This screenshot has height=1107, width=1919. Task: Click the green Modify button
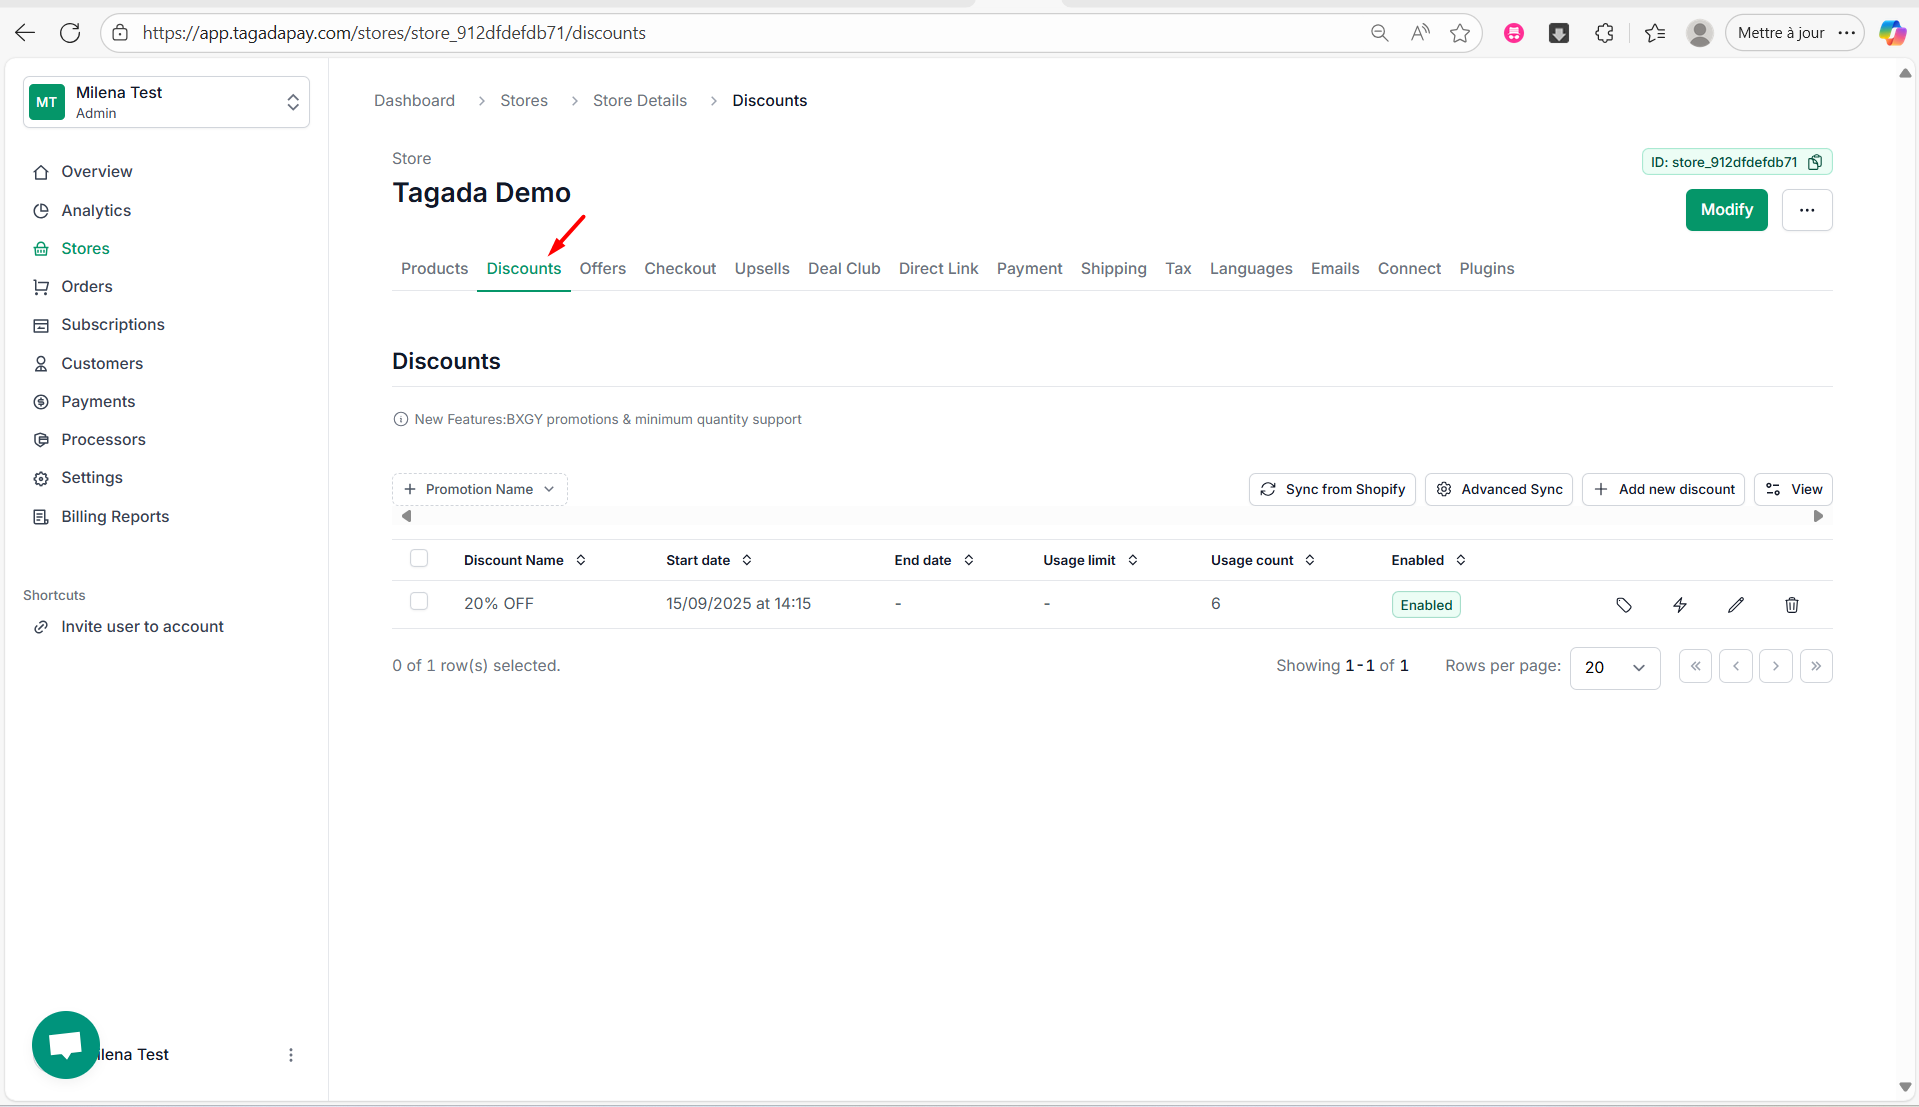[1726, 210]
